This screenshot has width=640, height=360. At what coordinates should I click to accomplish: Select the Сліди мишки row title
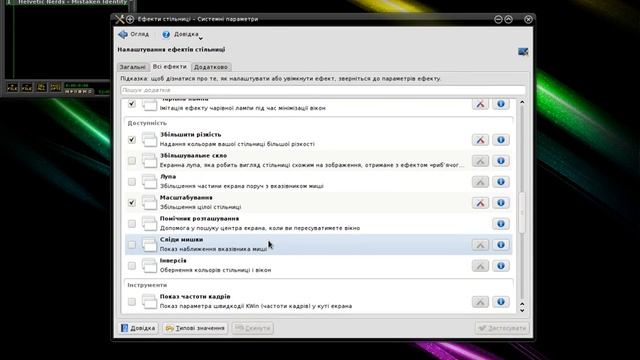(181, 240)
